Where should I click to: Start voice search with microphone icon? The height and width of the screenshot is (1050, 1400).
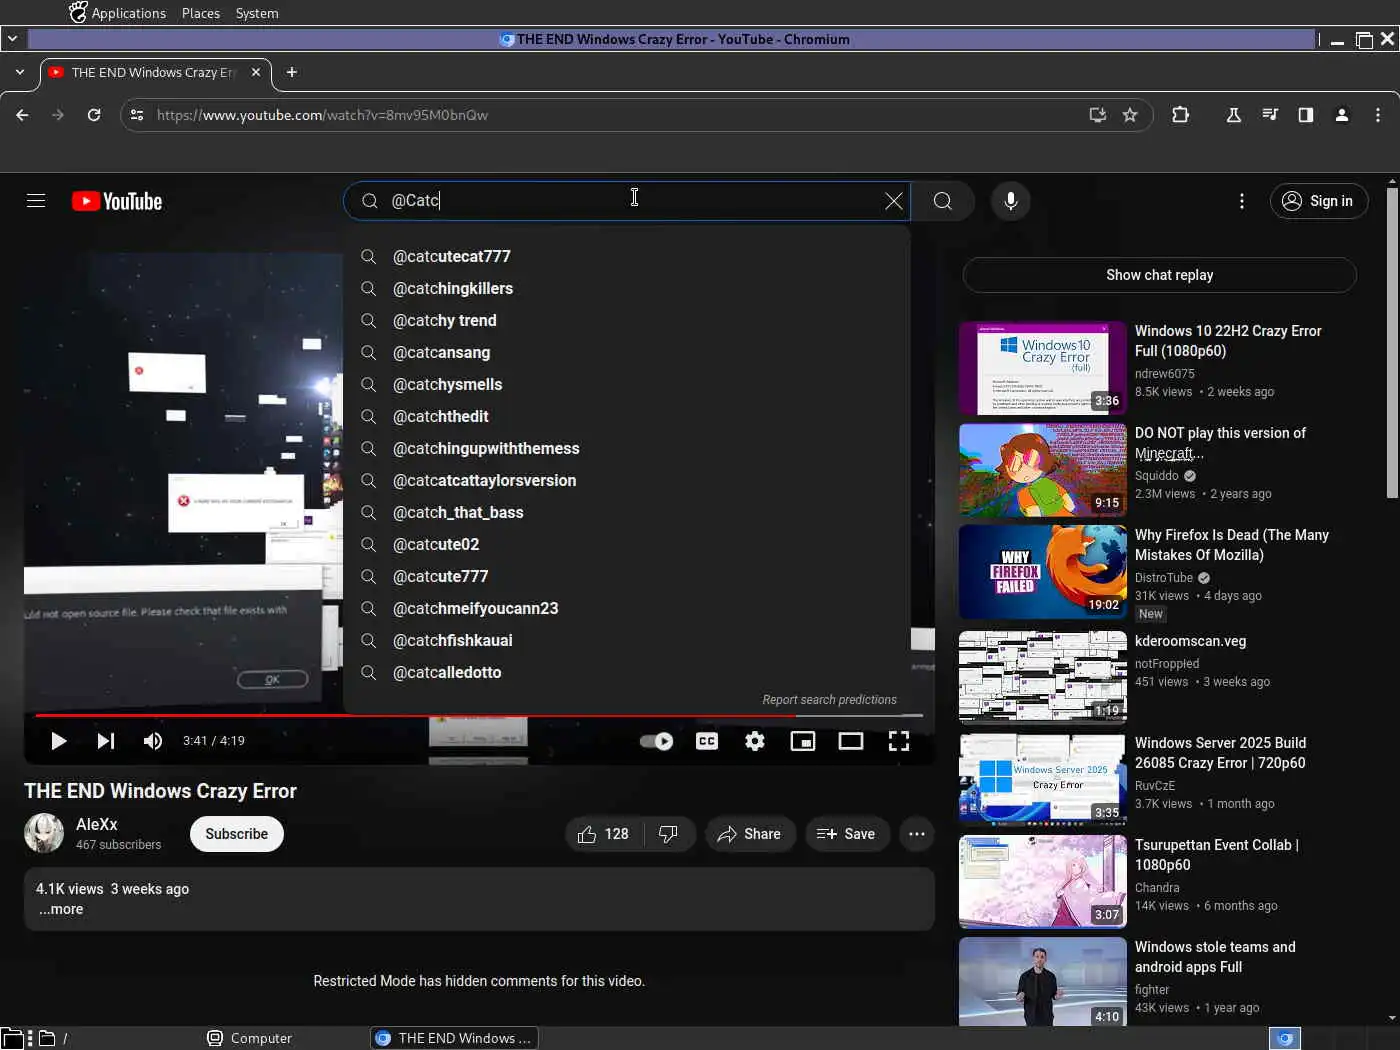1011,201
